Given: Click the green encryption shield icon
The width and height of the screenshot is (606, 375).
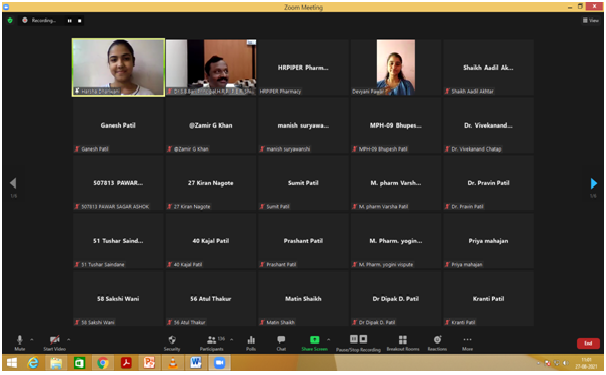Looking at the screenshot, I should 10,20.
